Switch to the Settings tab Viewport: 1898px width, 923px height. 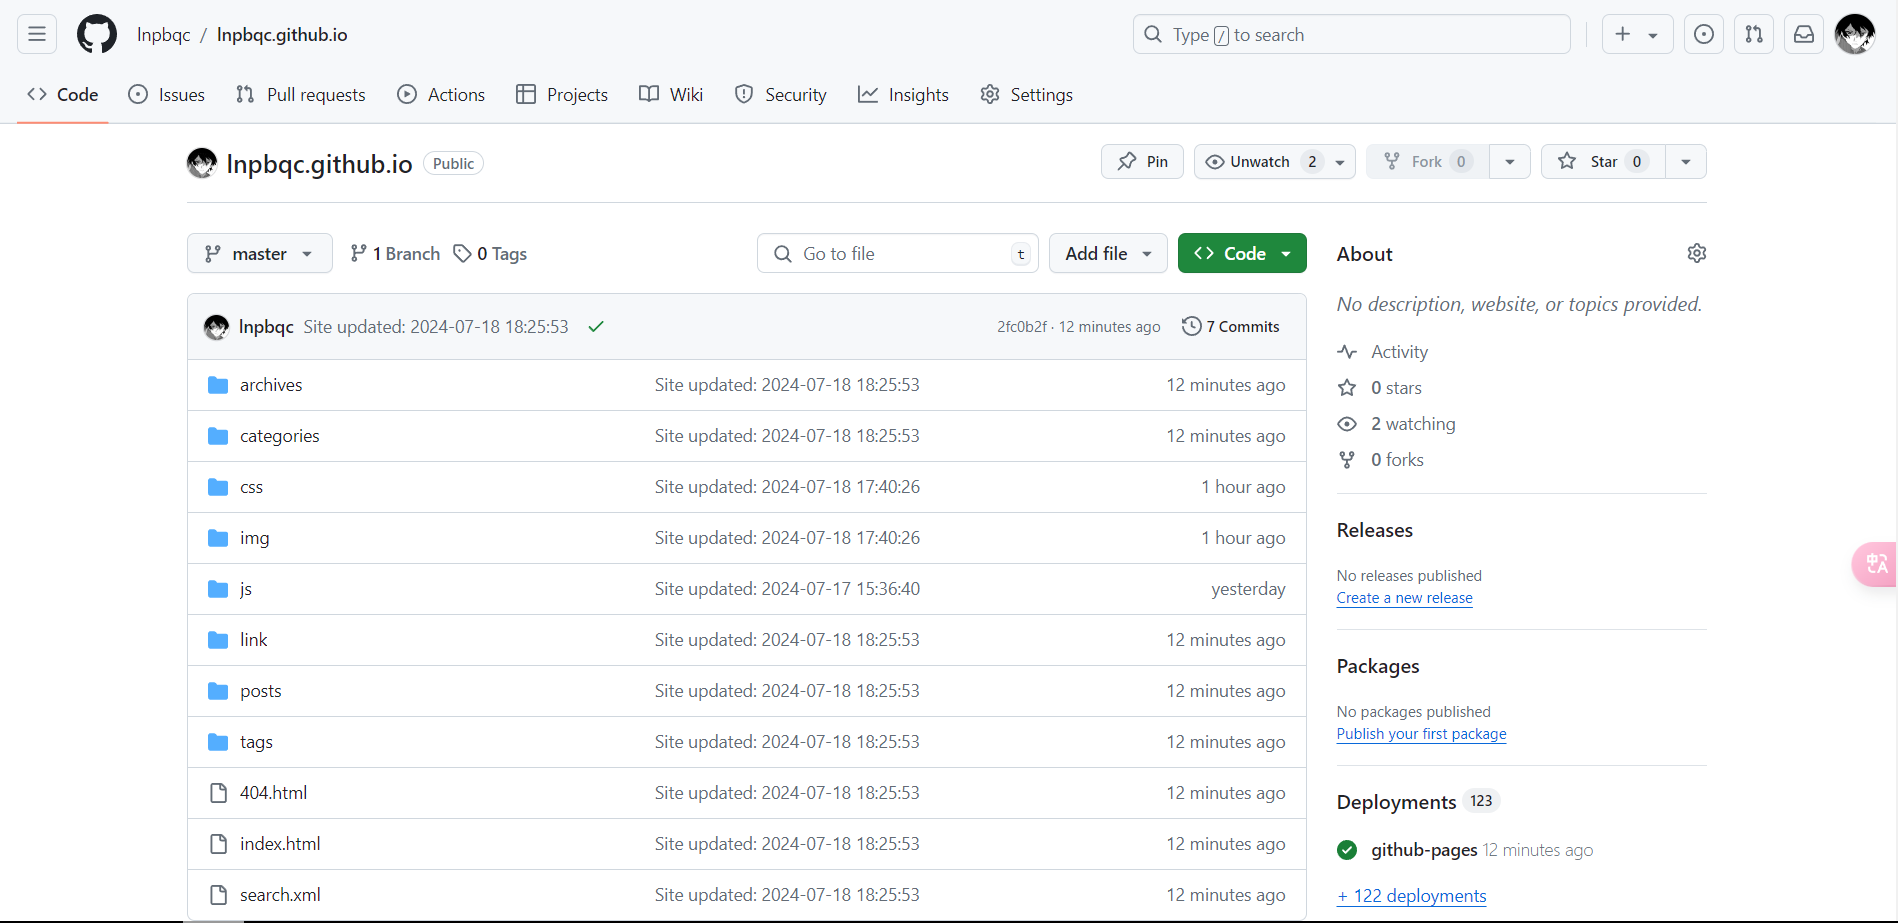(x=1026, y=94)
